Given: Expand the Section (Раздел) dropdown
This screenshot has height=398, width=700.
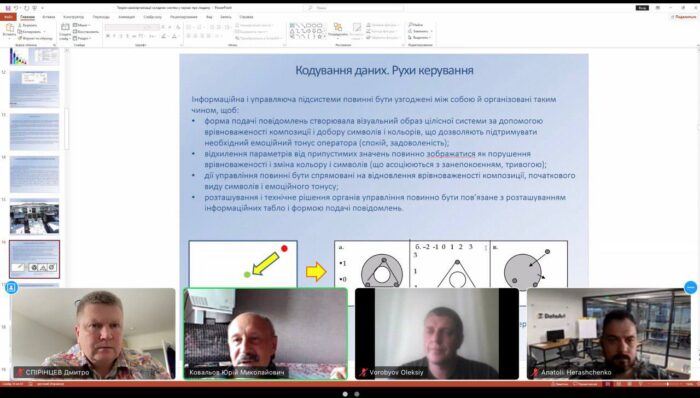Looking at the screenshot, I should 83,38.
